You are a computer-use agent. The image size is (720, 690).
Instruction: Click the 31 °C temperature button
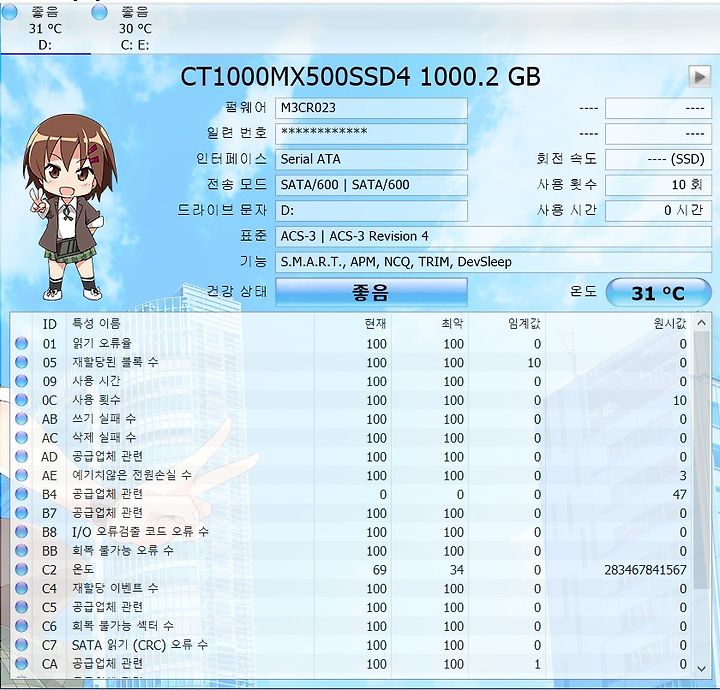point(658,292)
